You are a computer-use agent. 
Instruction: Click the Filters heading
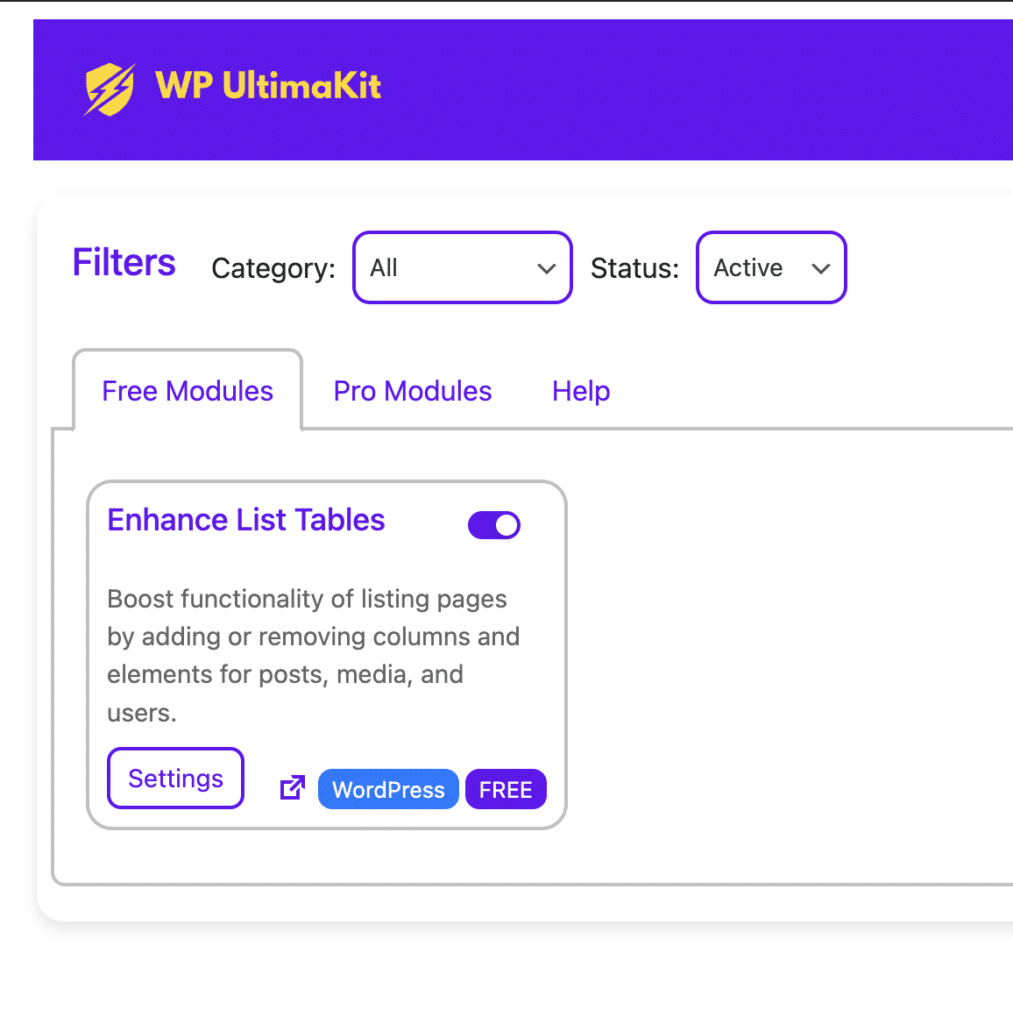pyautogui.click(x=123, y=263)
